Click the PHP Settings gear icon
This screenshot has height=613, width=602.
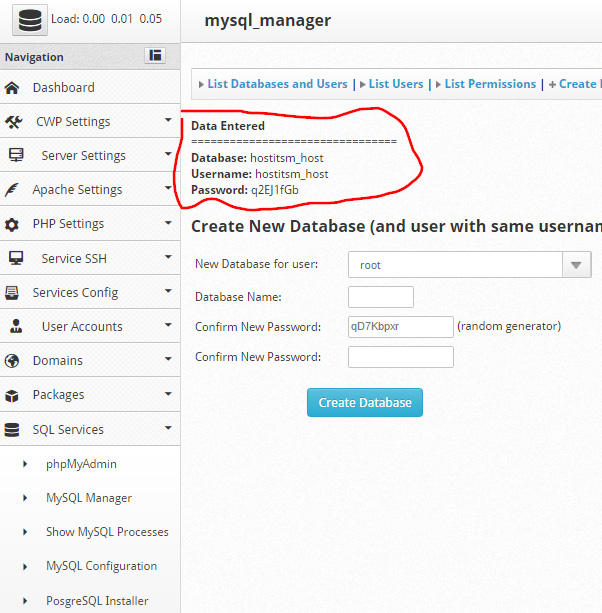12,224
